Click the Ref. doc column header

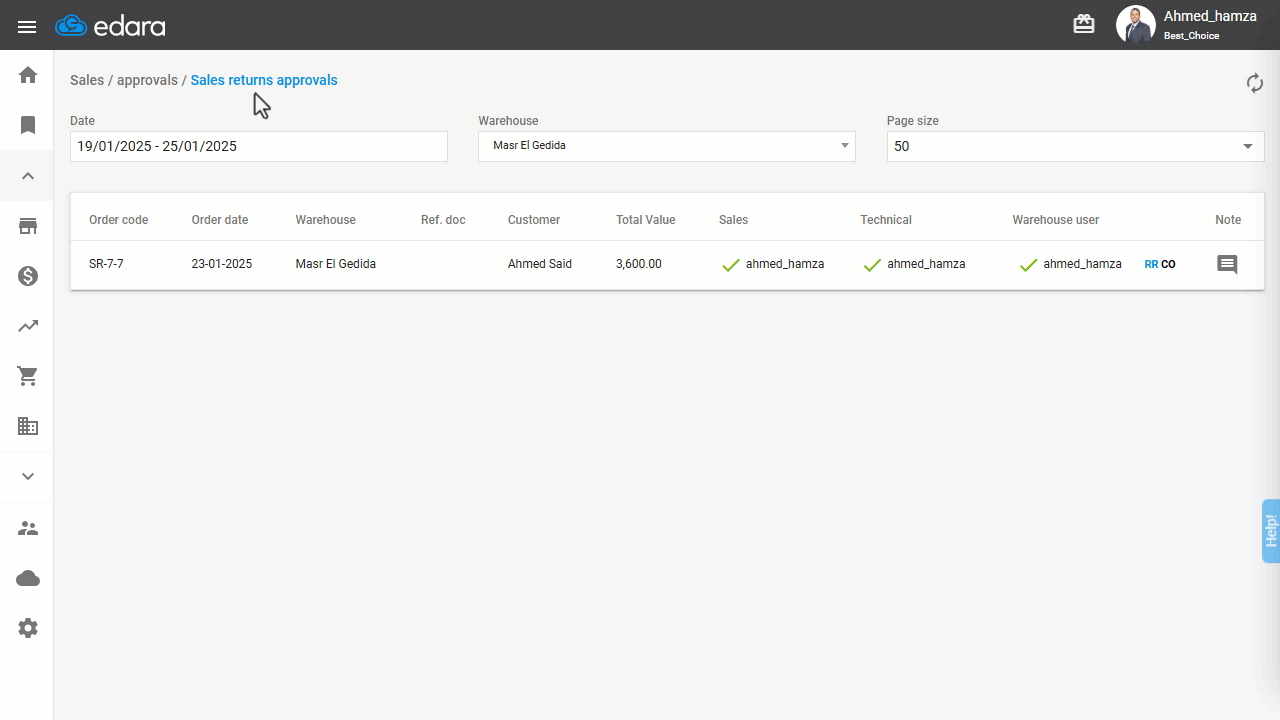point(443,220)
